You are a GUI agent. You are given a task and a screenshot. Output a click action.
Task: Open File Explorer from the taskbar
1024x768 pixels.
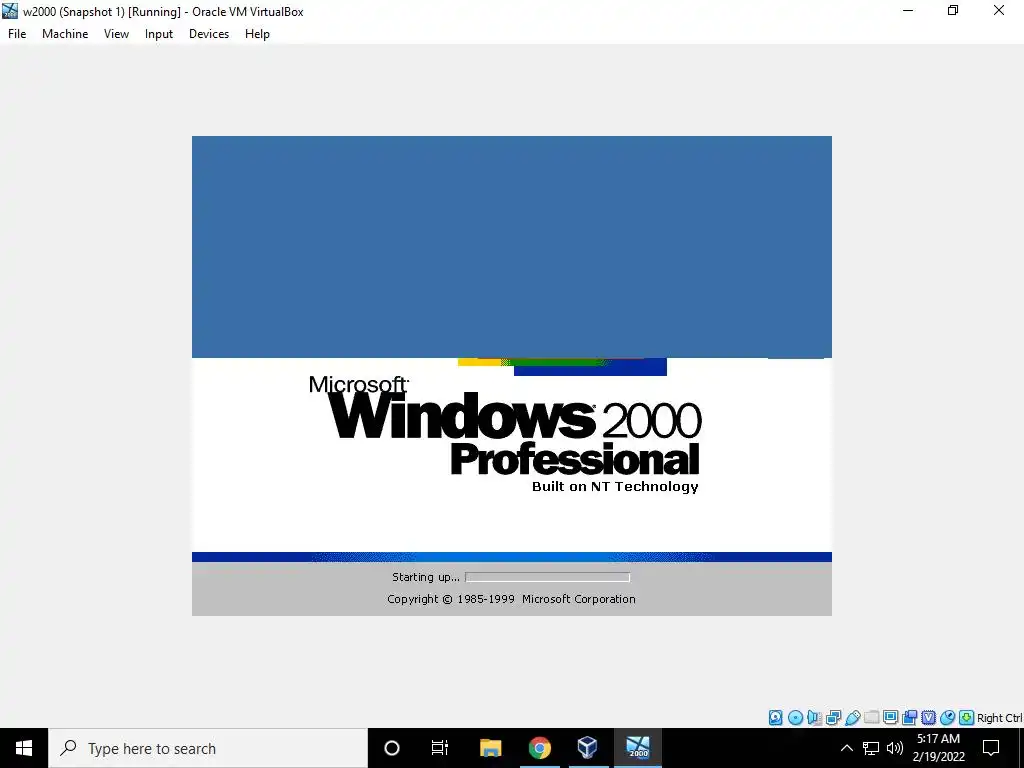pyautogui.click(x=490, y=748)
